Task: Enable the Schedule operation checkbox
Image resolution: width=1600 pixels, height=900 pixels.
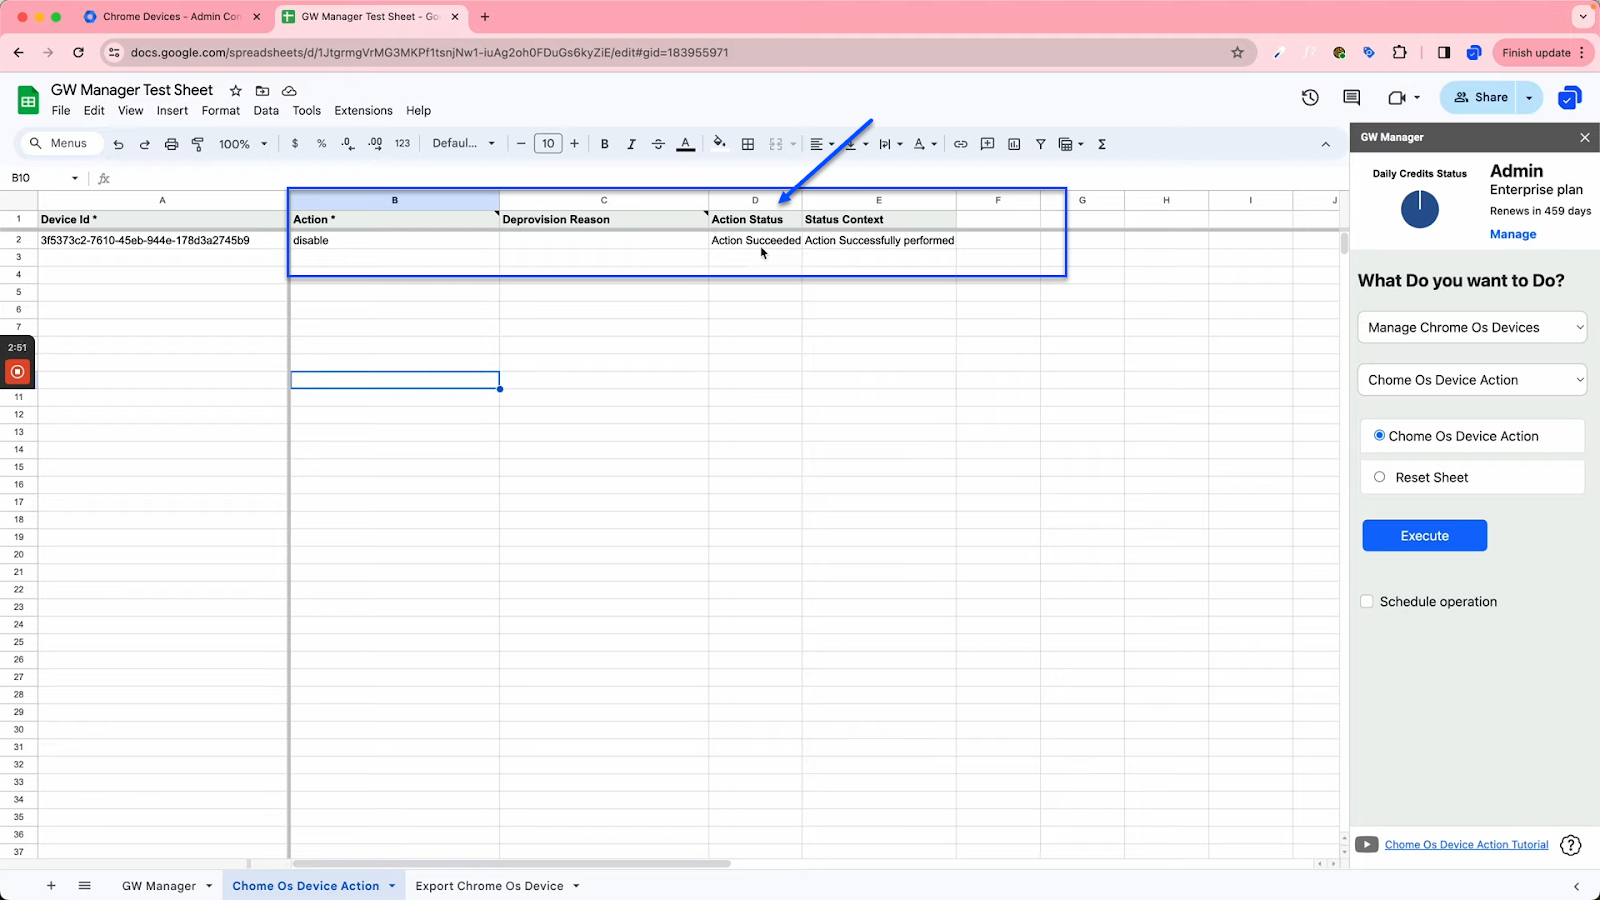Action: click(1366, 601)
